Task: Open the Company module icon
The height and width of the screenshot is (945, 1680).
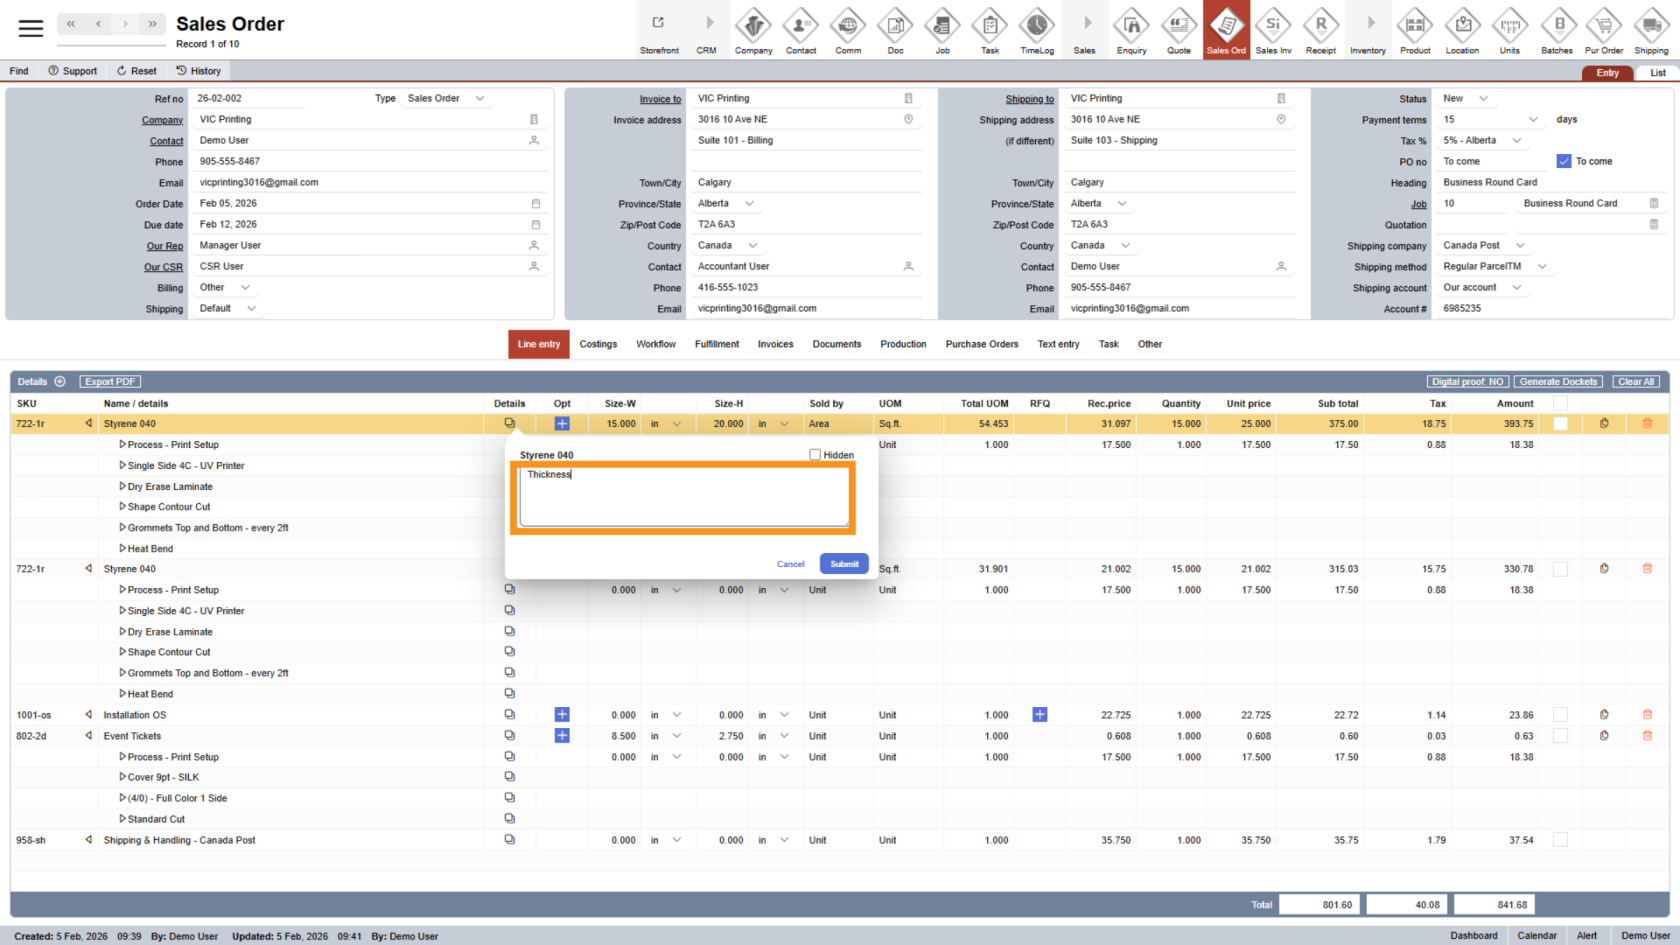Action: point(753,30)
